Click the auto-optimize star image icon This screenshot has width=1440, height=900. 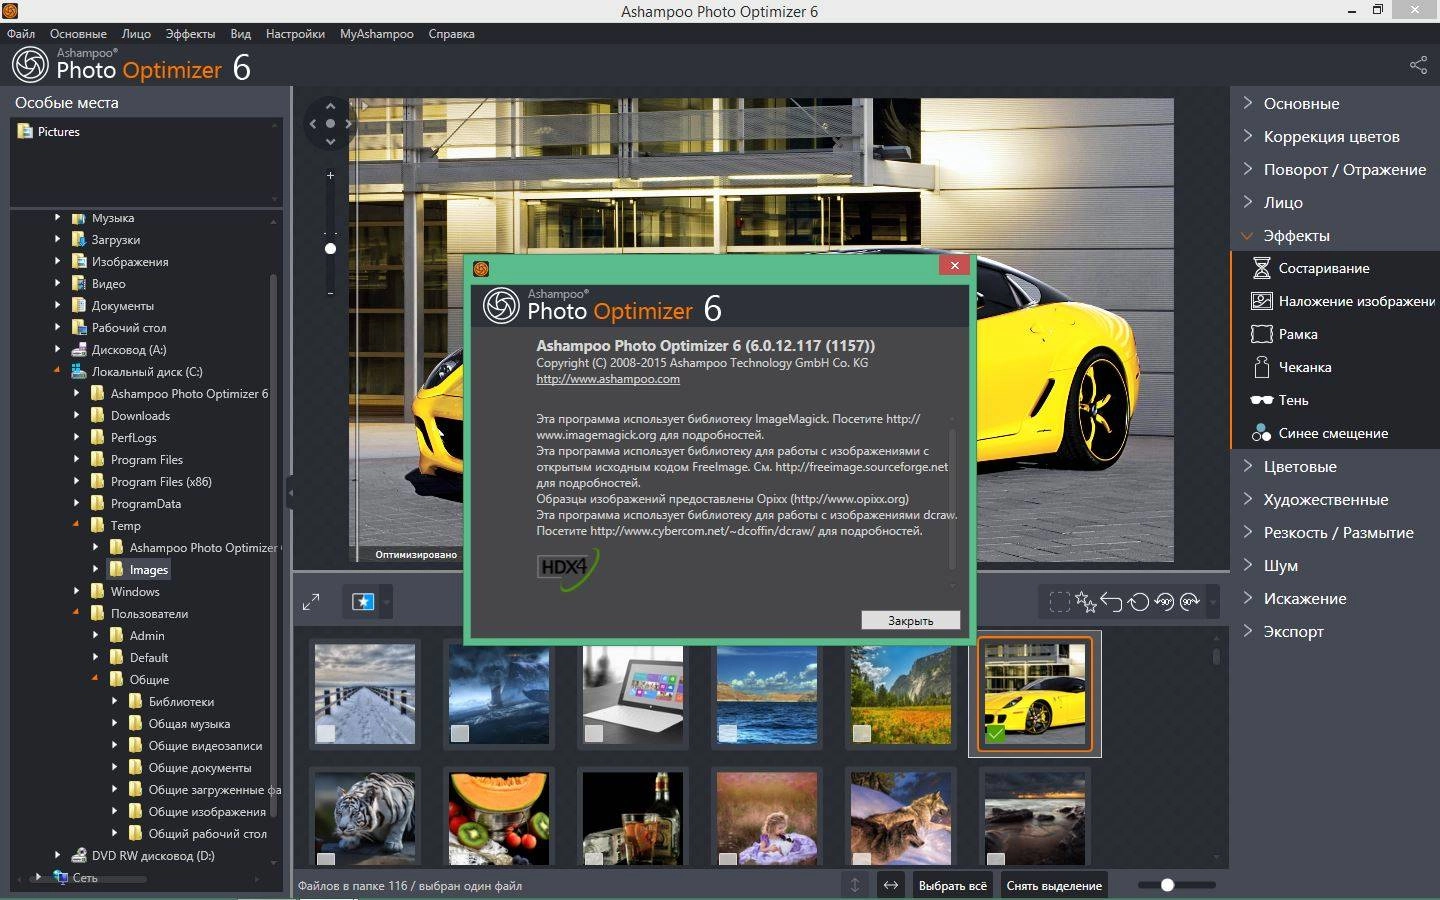[363, 602]
